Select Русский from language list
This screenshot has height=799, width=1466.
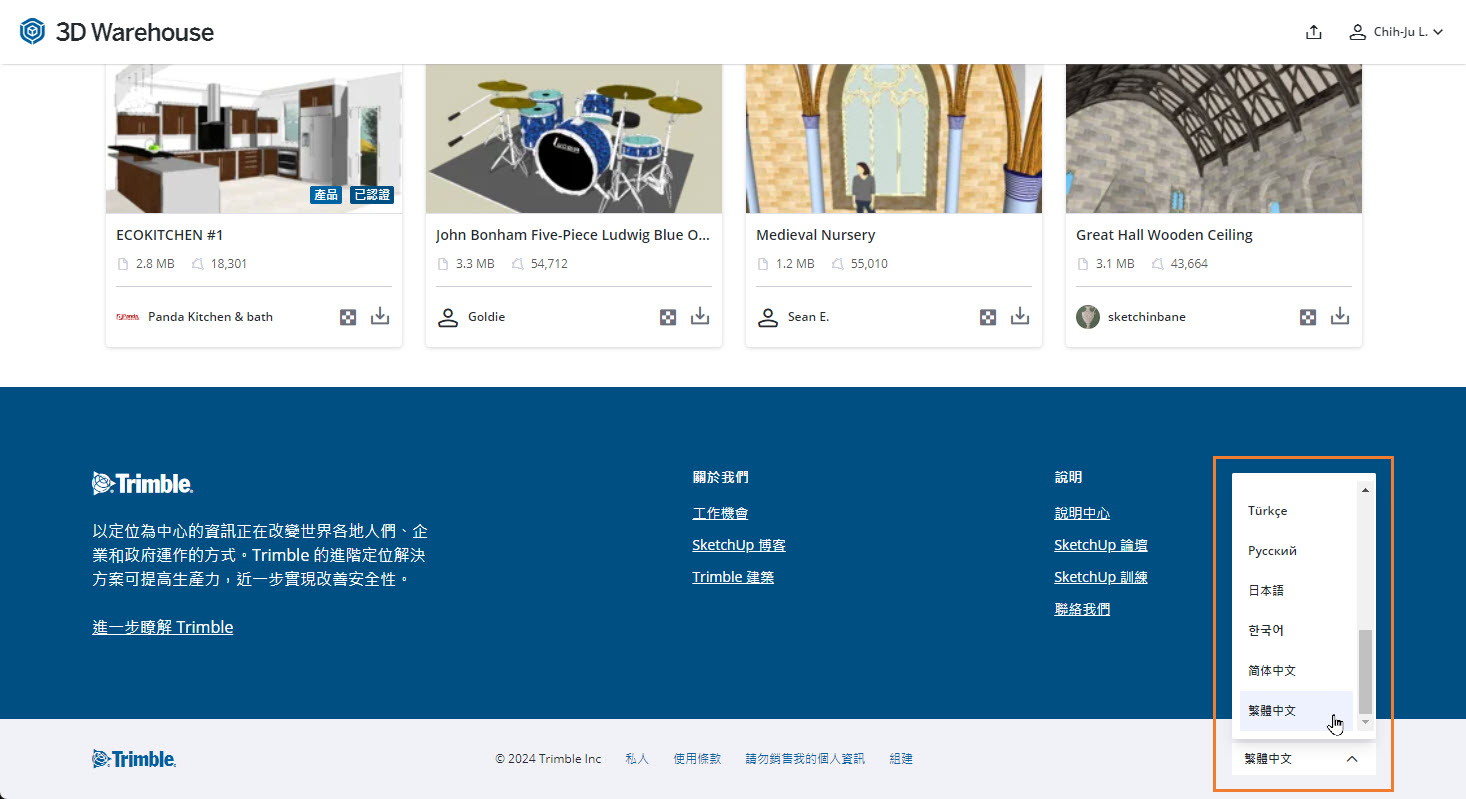[1296, 551]
